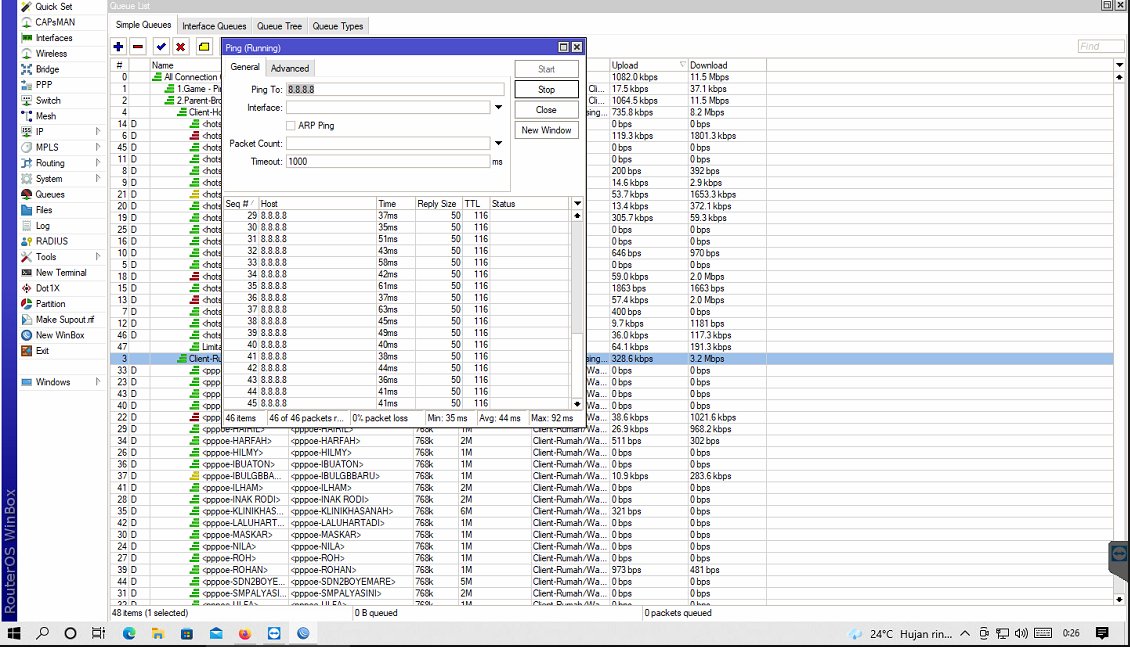Click the blue checkmark enable icon

tap(161, 47)
